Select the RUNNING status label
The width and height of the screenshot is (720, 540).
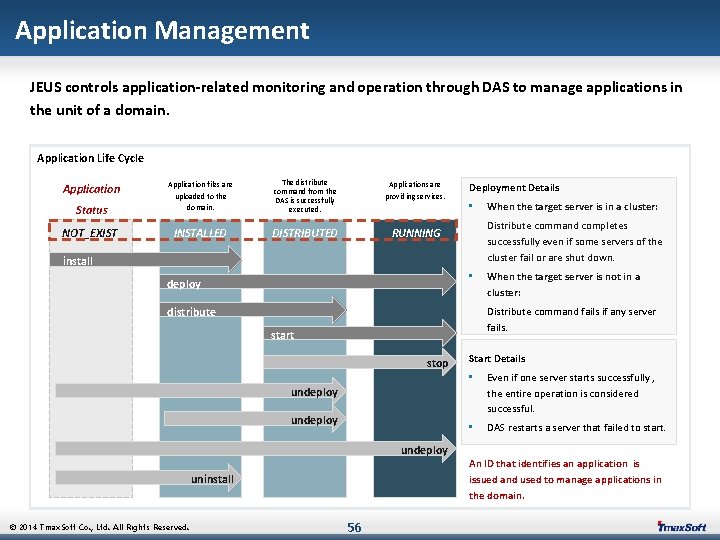pyautogui.click(x=416, y=233)
